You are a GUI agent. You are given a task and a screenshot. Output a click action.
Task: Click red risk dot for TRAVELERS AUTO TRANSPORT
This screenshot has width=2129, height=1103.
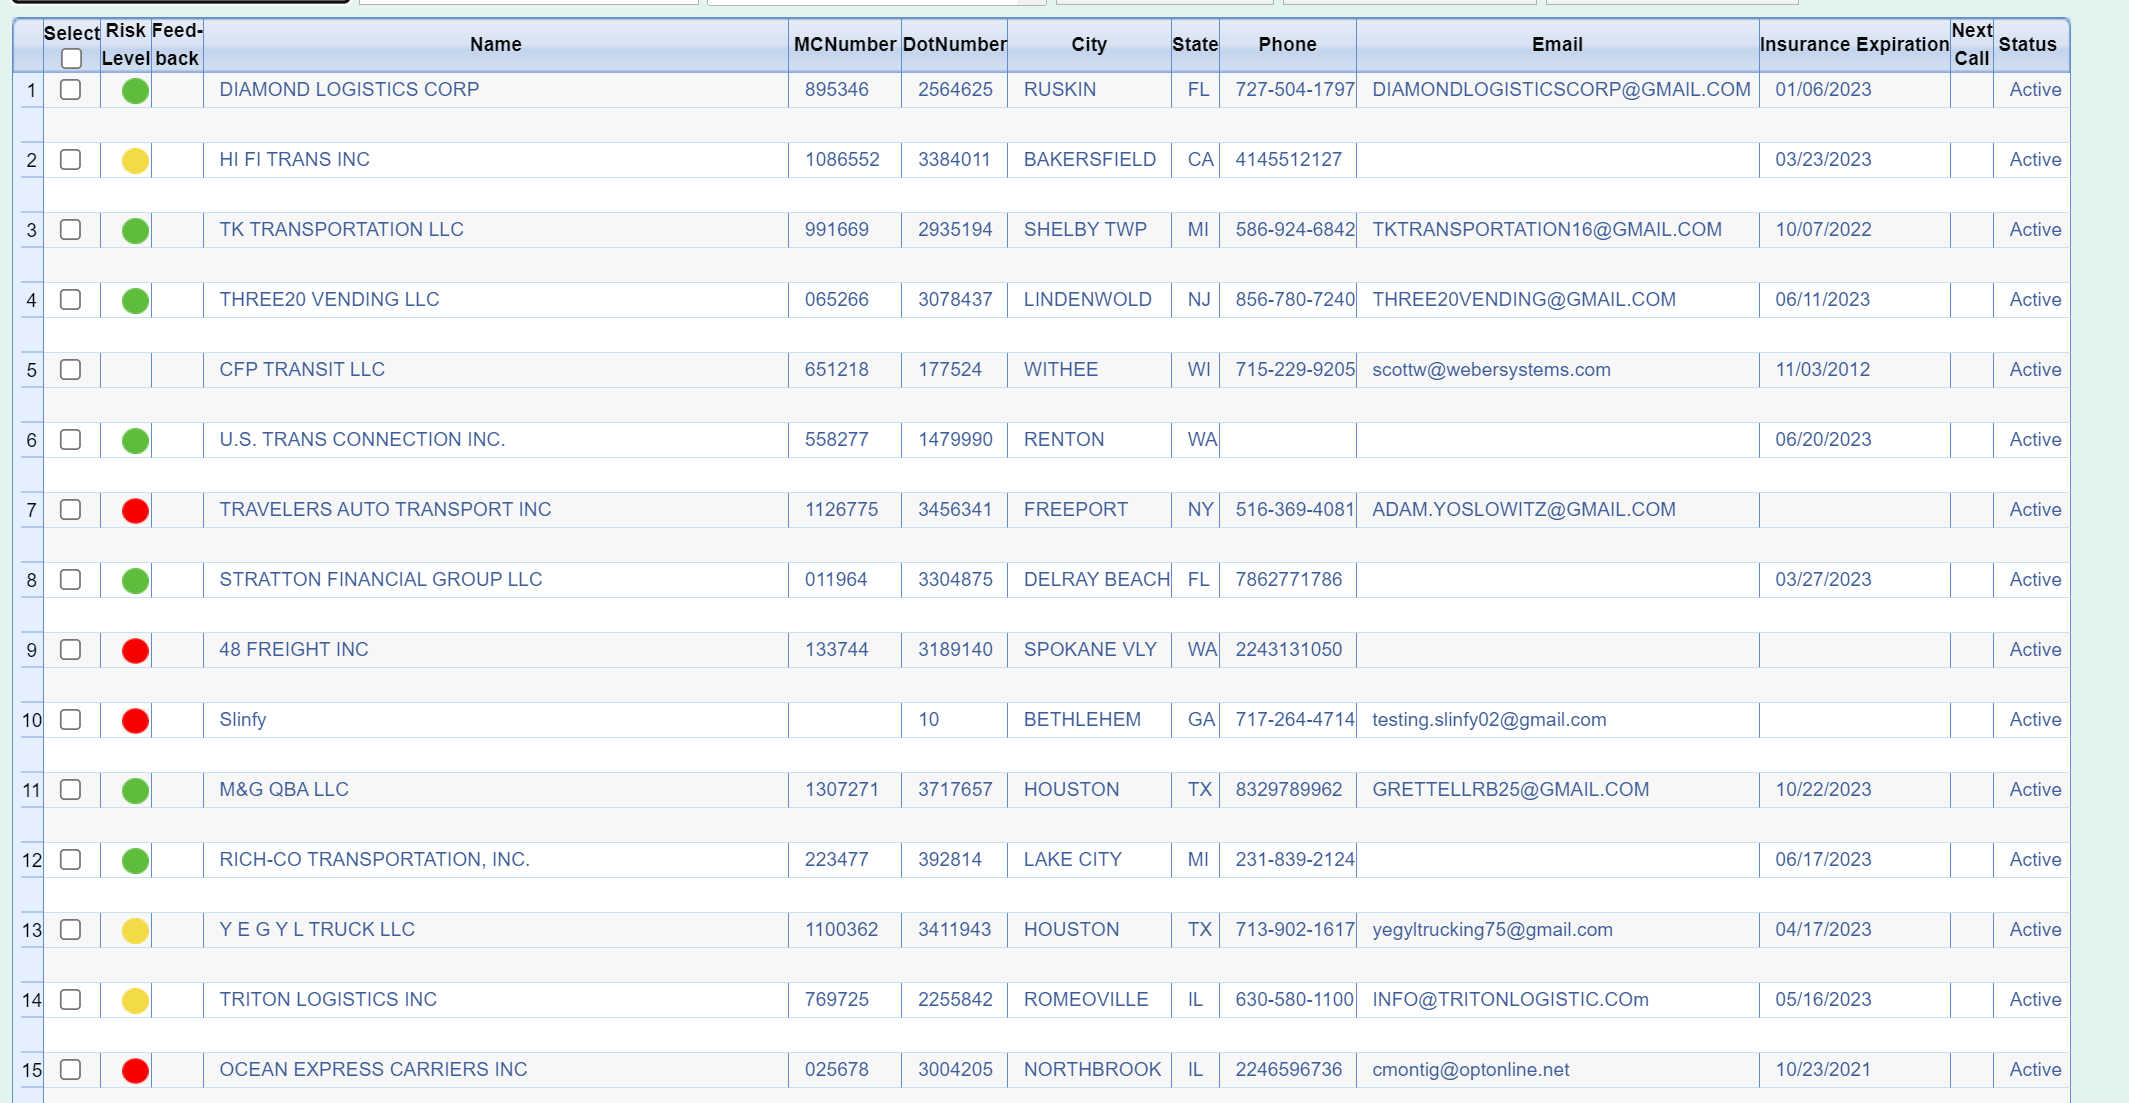pyautogui.click(x=135, y=511)
